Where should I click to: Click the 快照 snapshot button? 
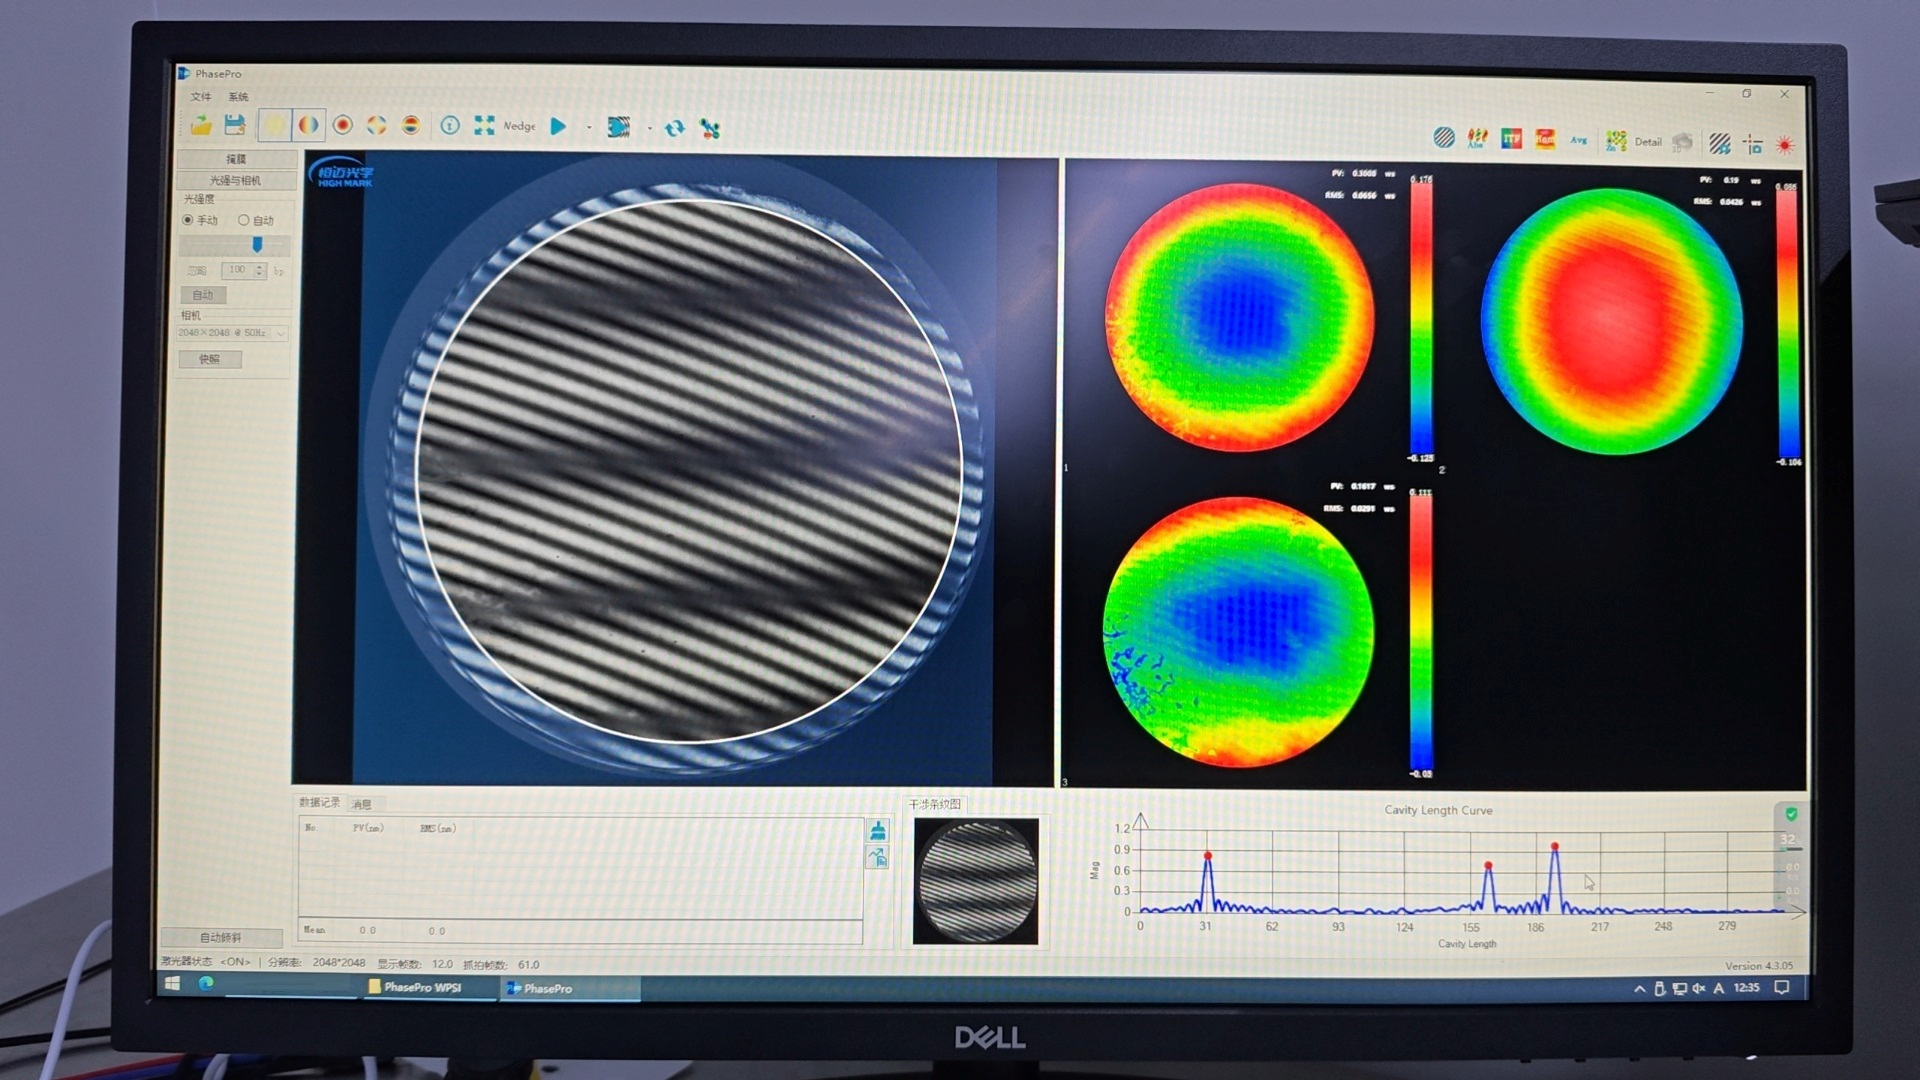209,359
